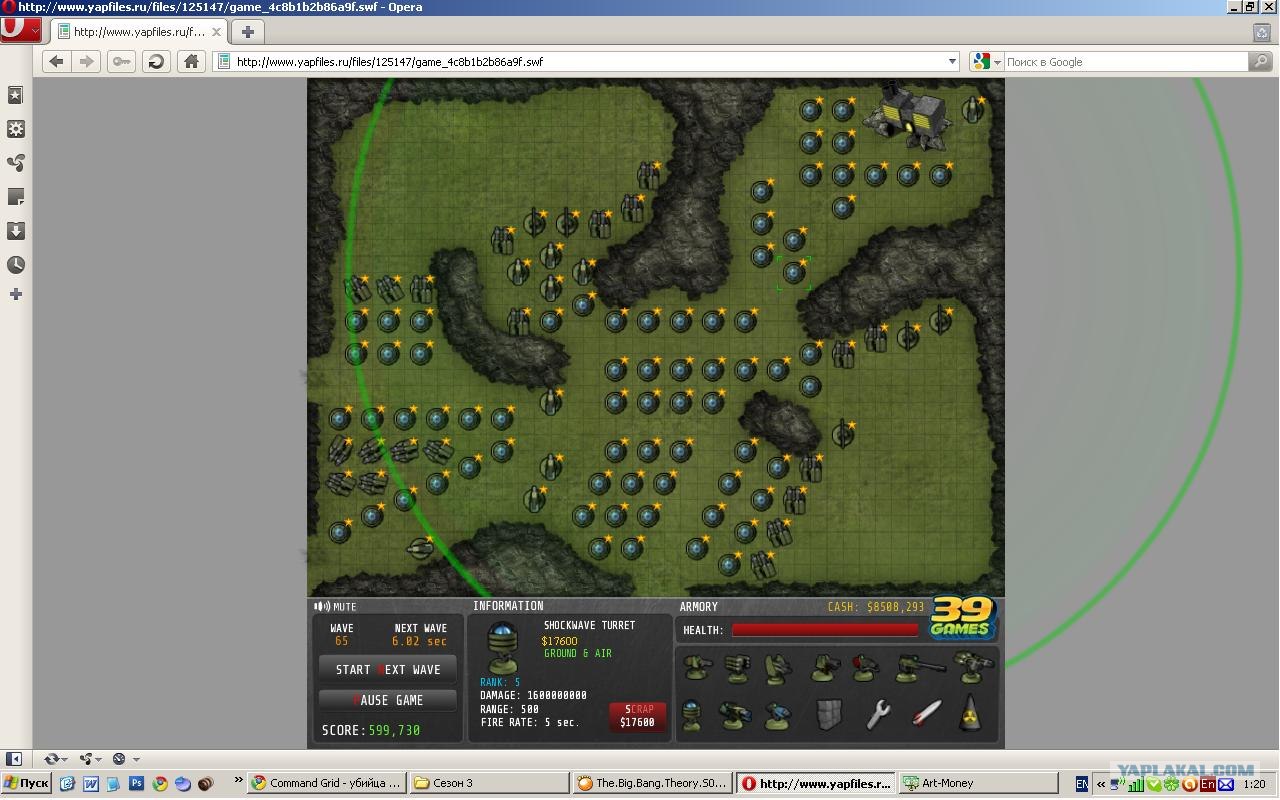The height and width of the screenshot is (800, 1280).
Task: Open the History clock panel in the sidebar
Action: pyautogui.click(x=16, y=265)
